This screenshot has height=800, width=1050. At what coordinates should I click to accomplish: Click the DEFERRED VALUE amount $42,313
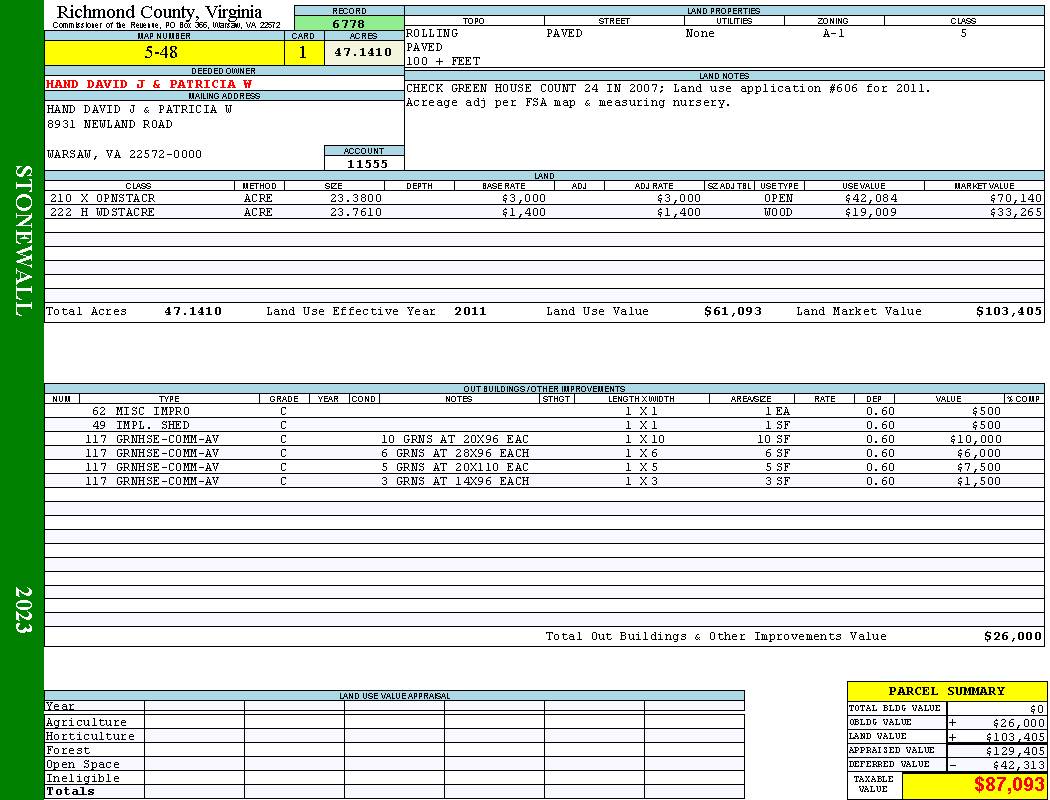pos(1018,765)
